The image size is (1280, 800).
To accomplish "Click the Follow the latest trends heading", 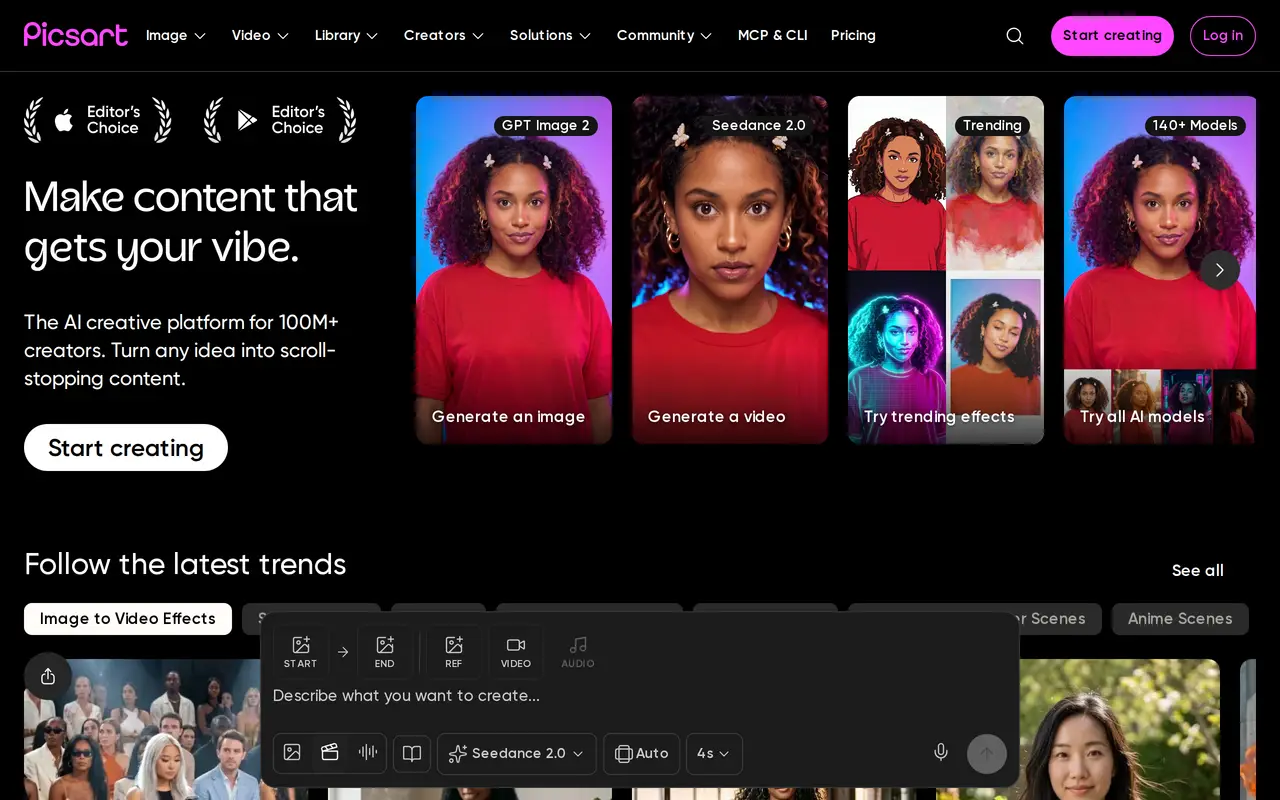I will point(185,565).
